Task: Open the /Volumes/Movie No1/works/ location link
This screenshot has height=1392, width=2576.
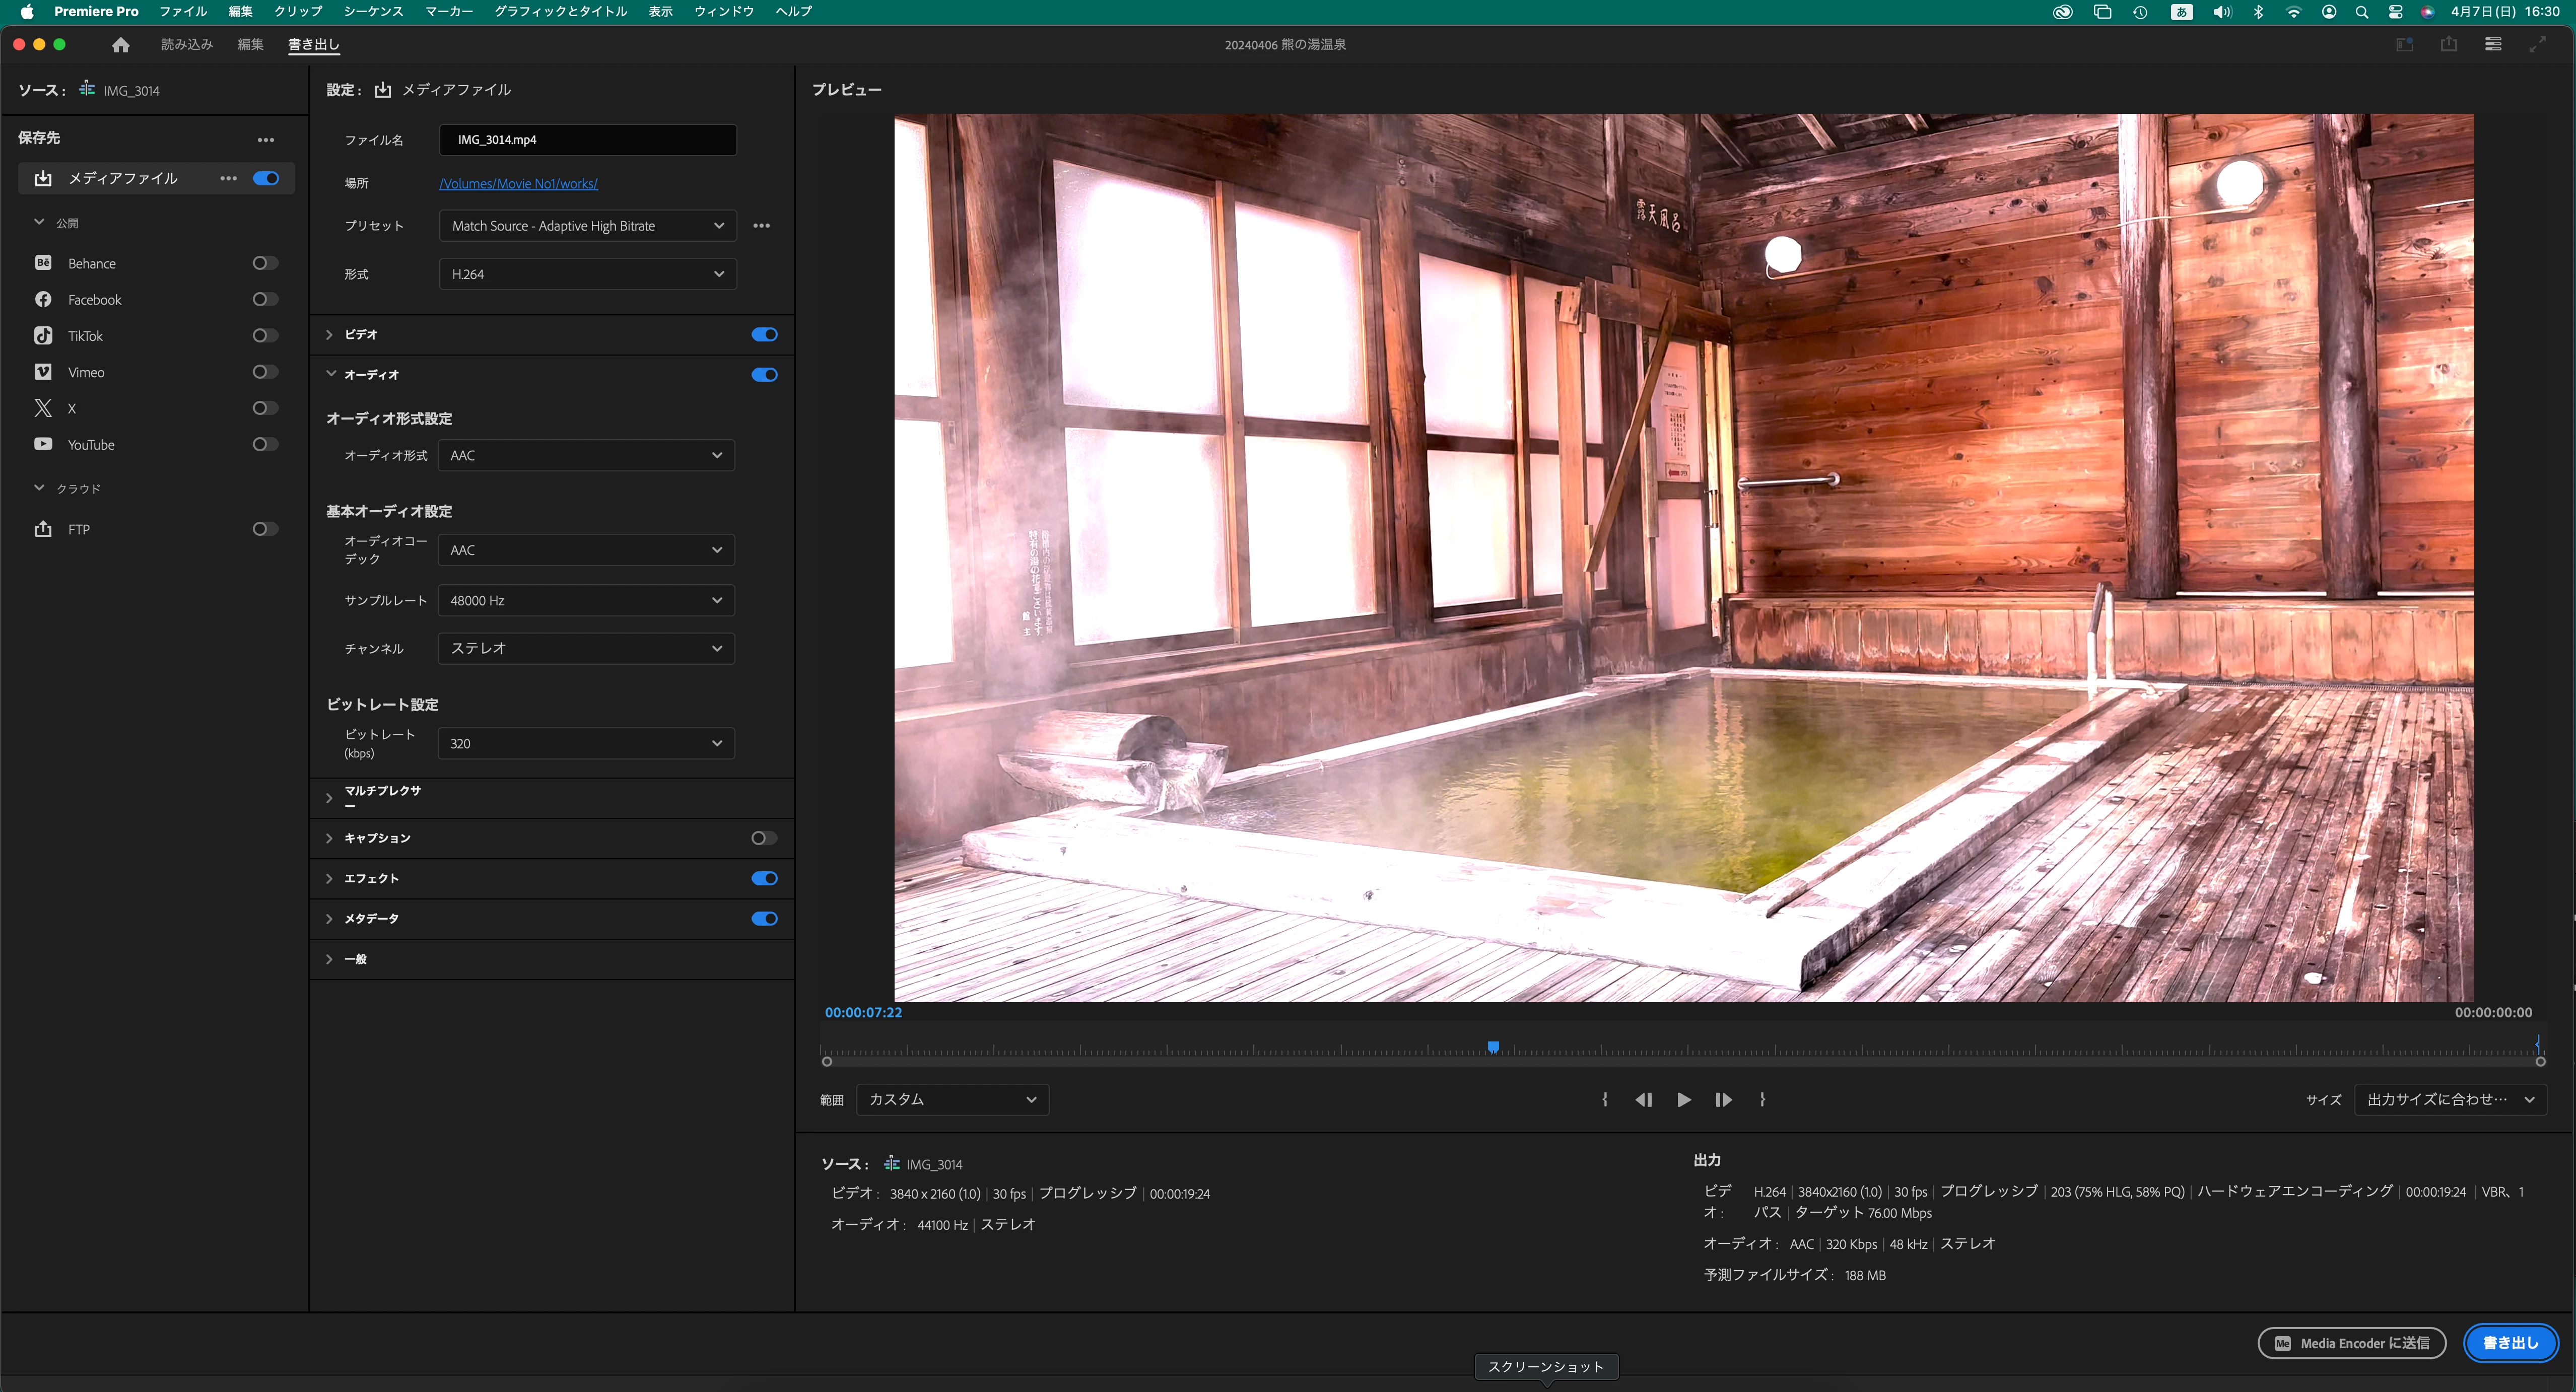Action: tap(518, 183)
